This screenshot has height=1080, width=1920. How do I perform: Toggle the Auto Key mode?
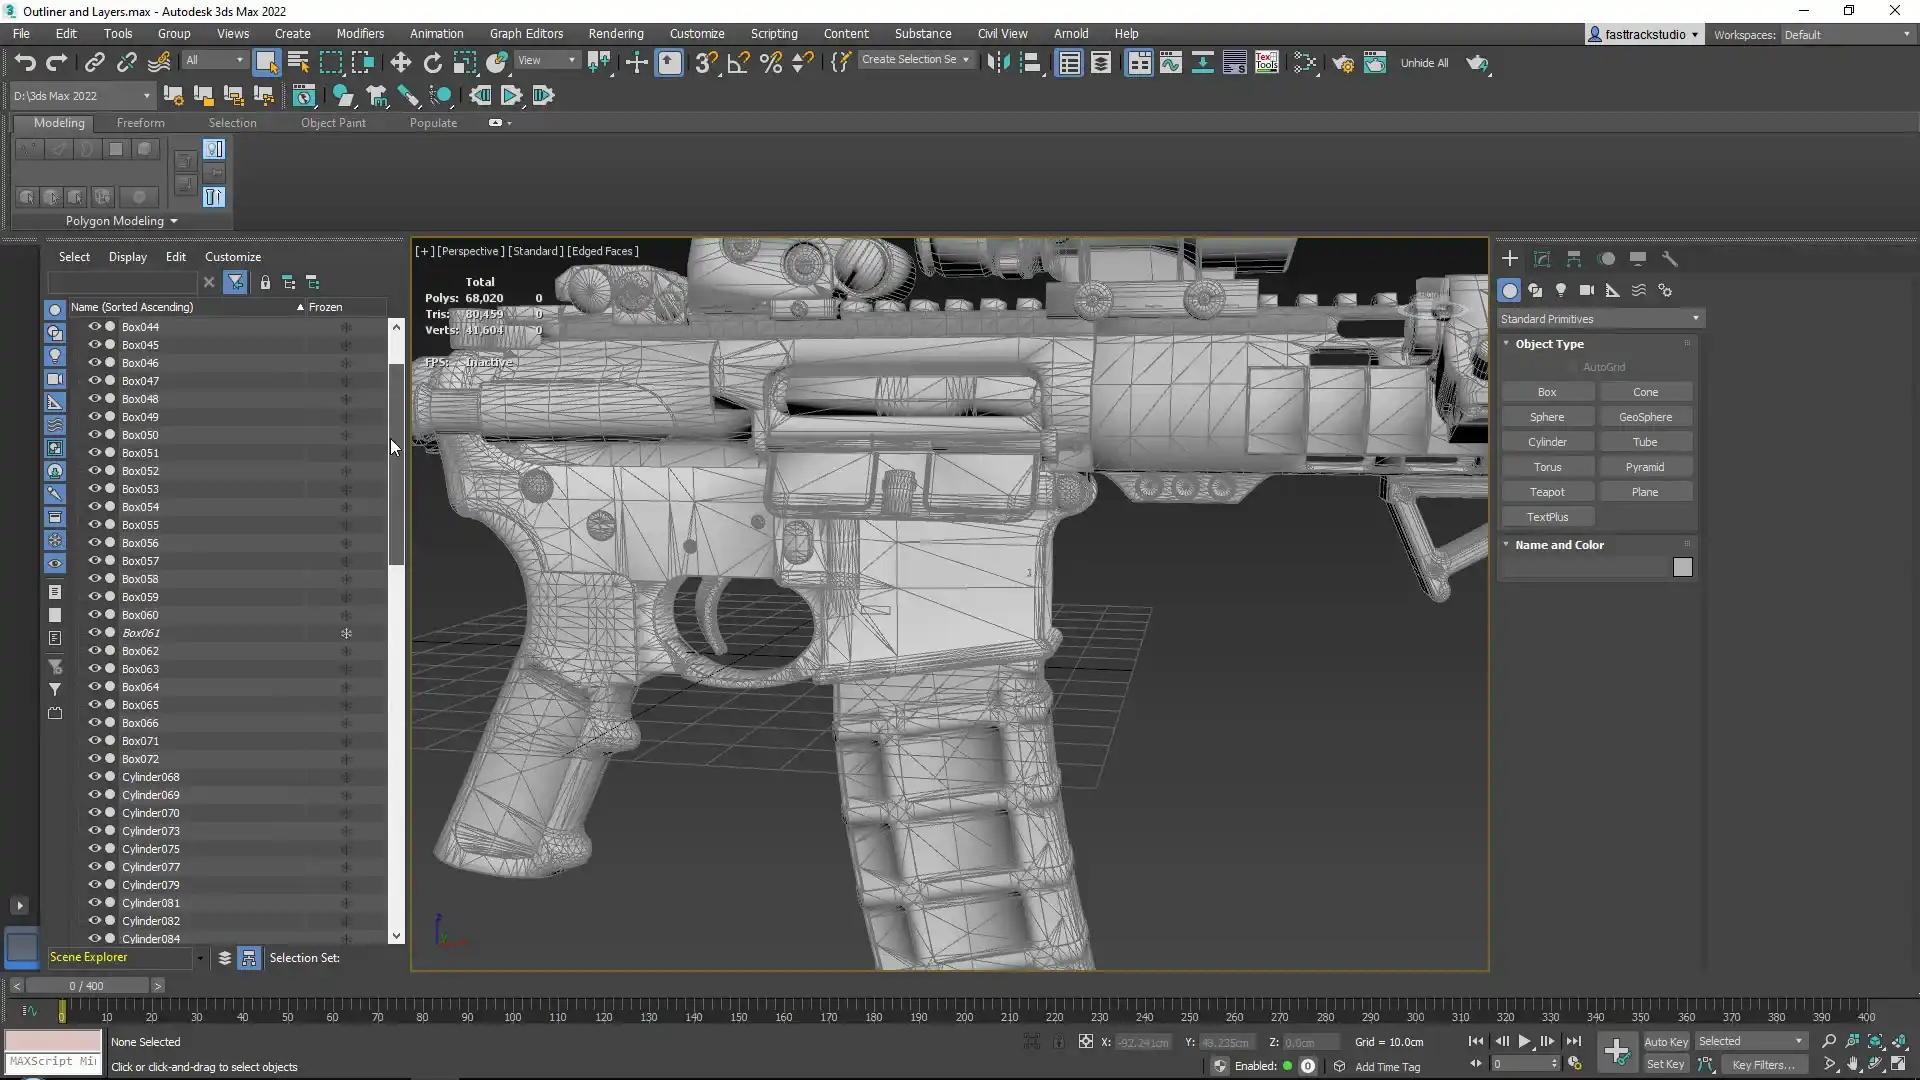[x=1665, y=1041]
